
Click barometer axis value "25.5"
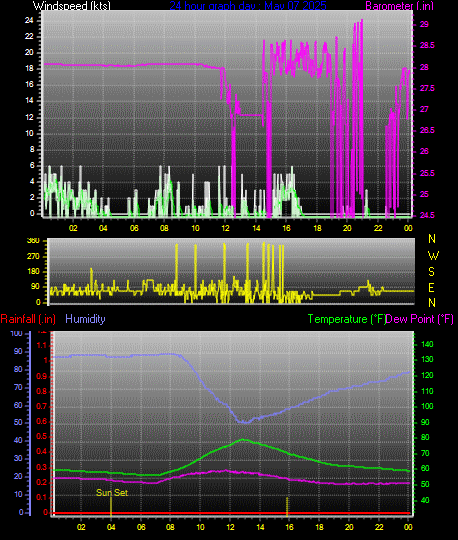tap(427, 173)
